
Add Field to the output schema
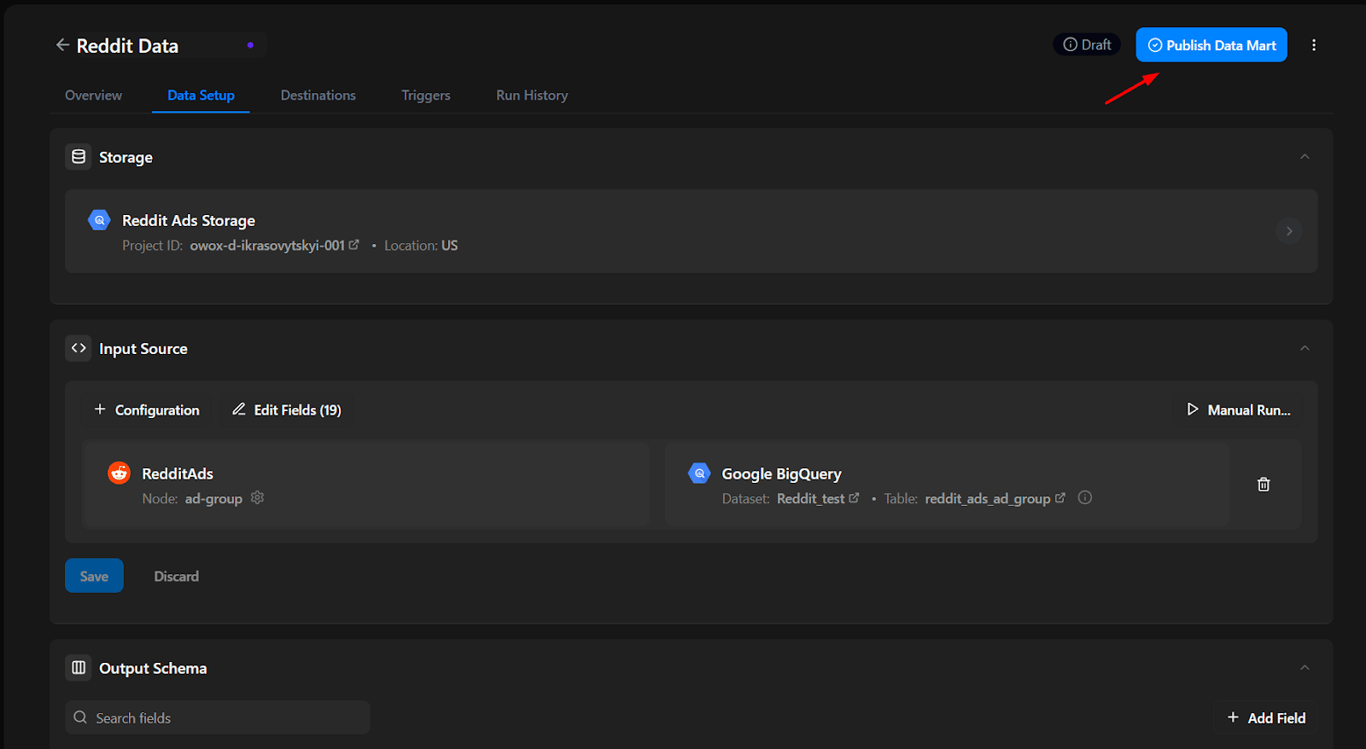click(x=1266, y=718)
